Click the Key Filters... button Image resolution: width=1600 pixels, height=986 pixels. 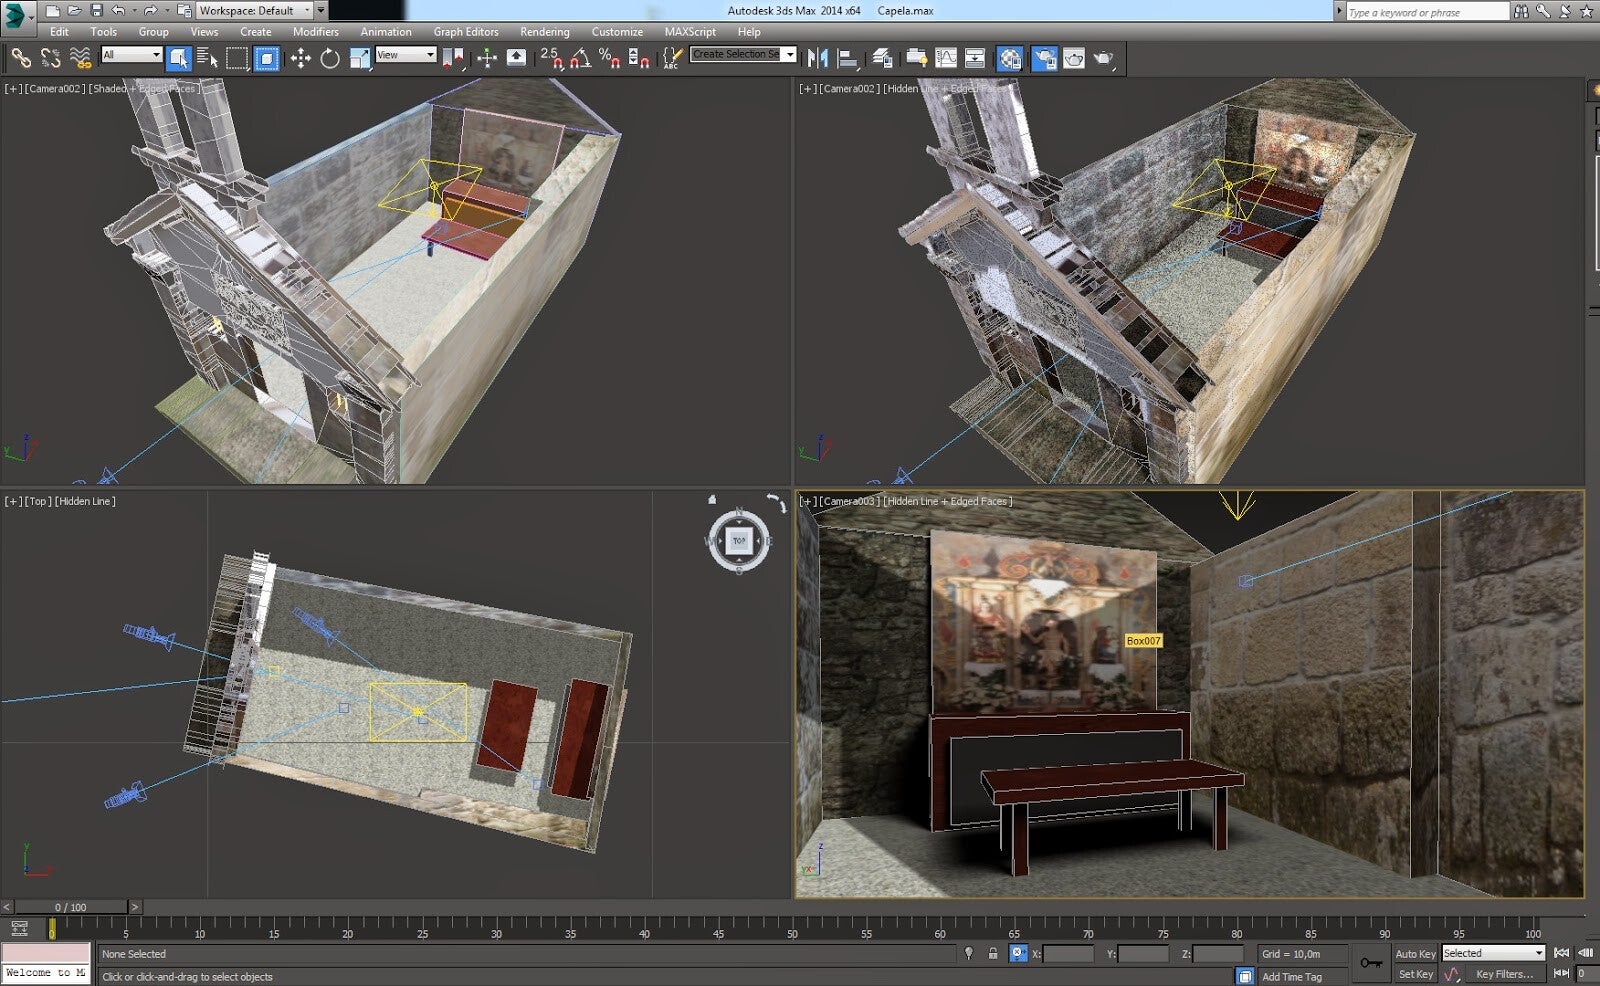click(x=1504, y=974)
